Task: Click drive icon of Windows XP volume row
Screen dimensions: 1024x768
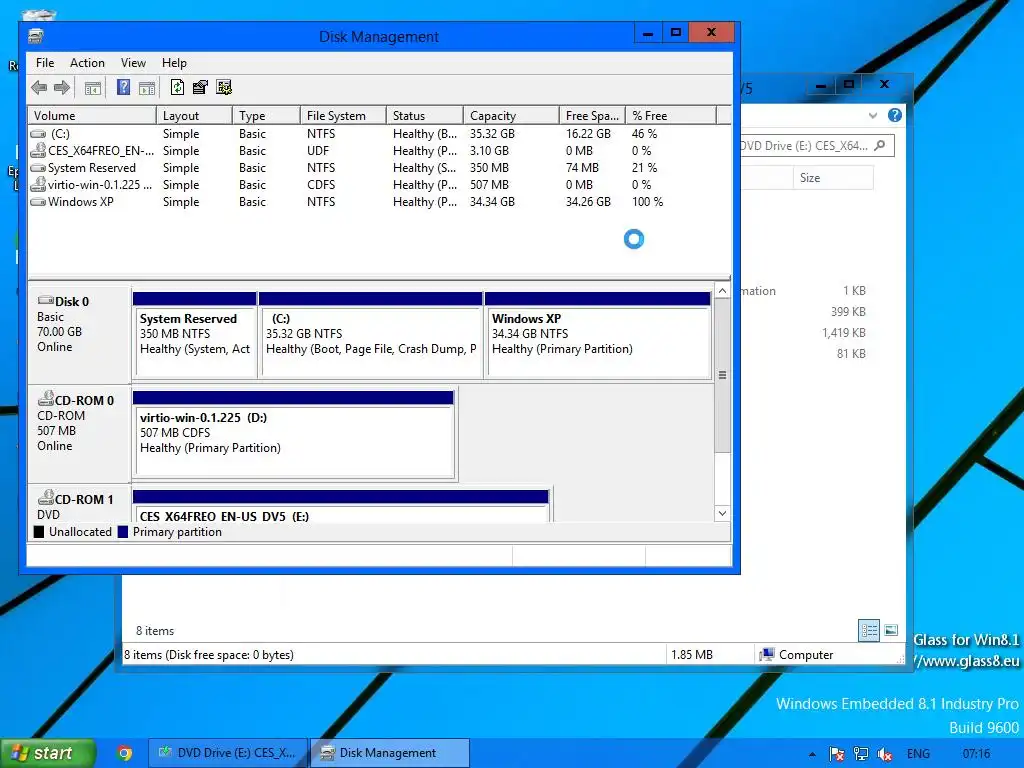Action: [39, 202]
